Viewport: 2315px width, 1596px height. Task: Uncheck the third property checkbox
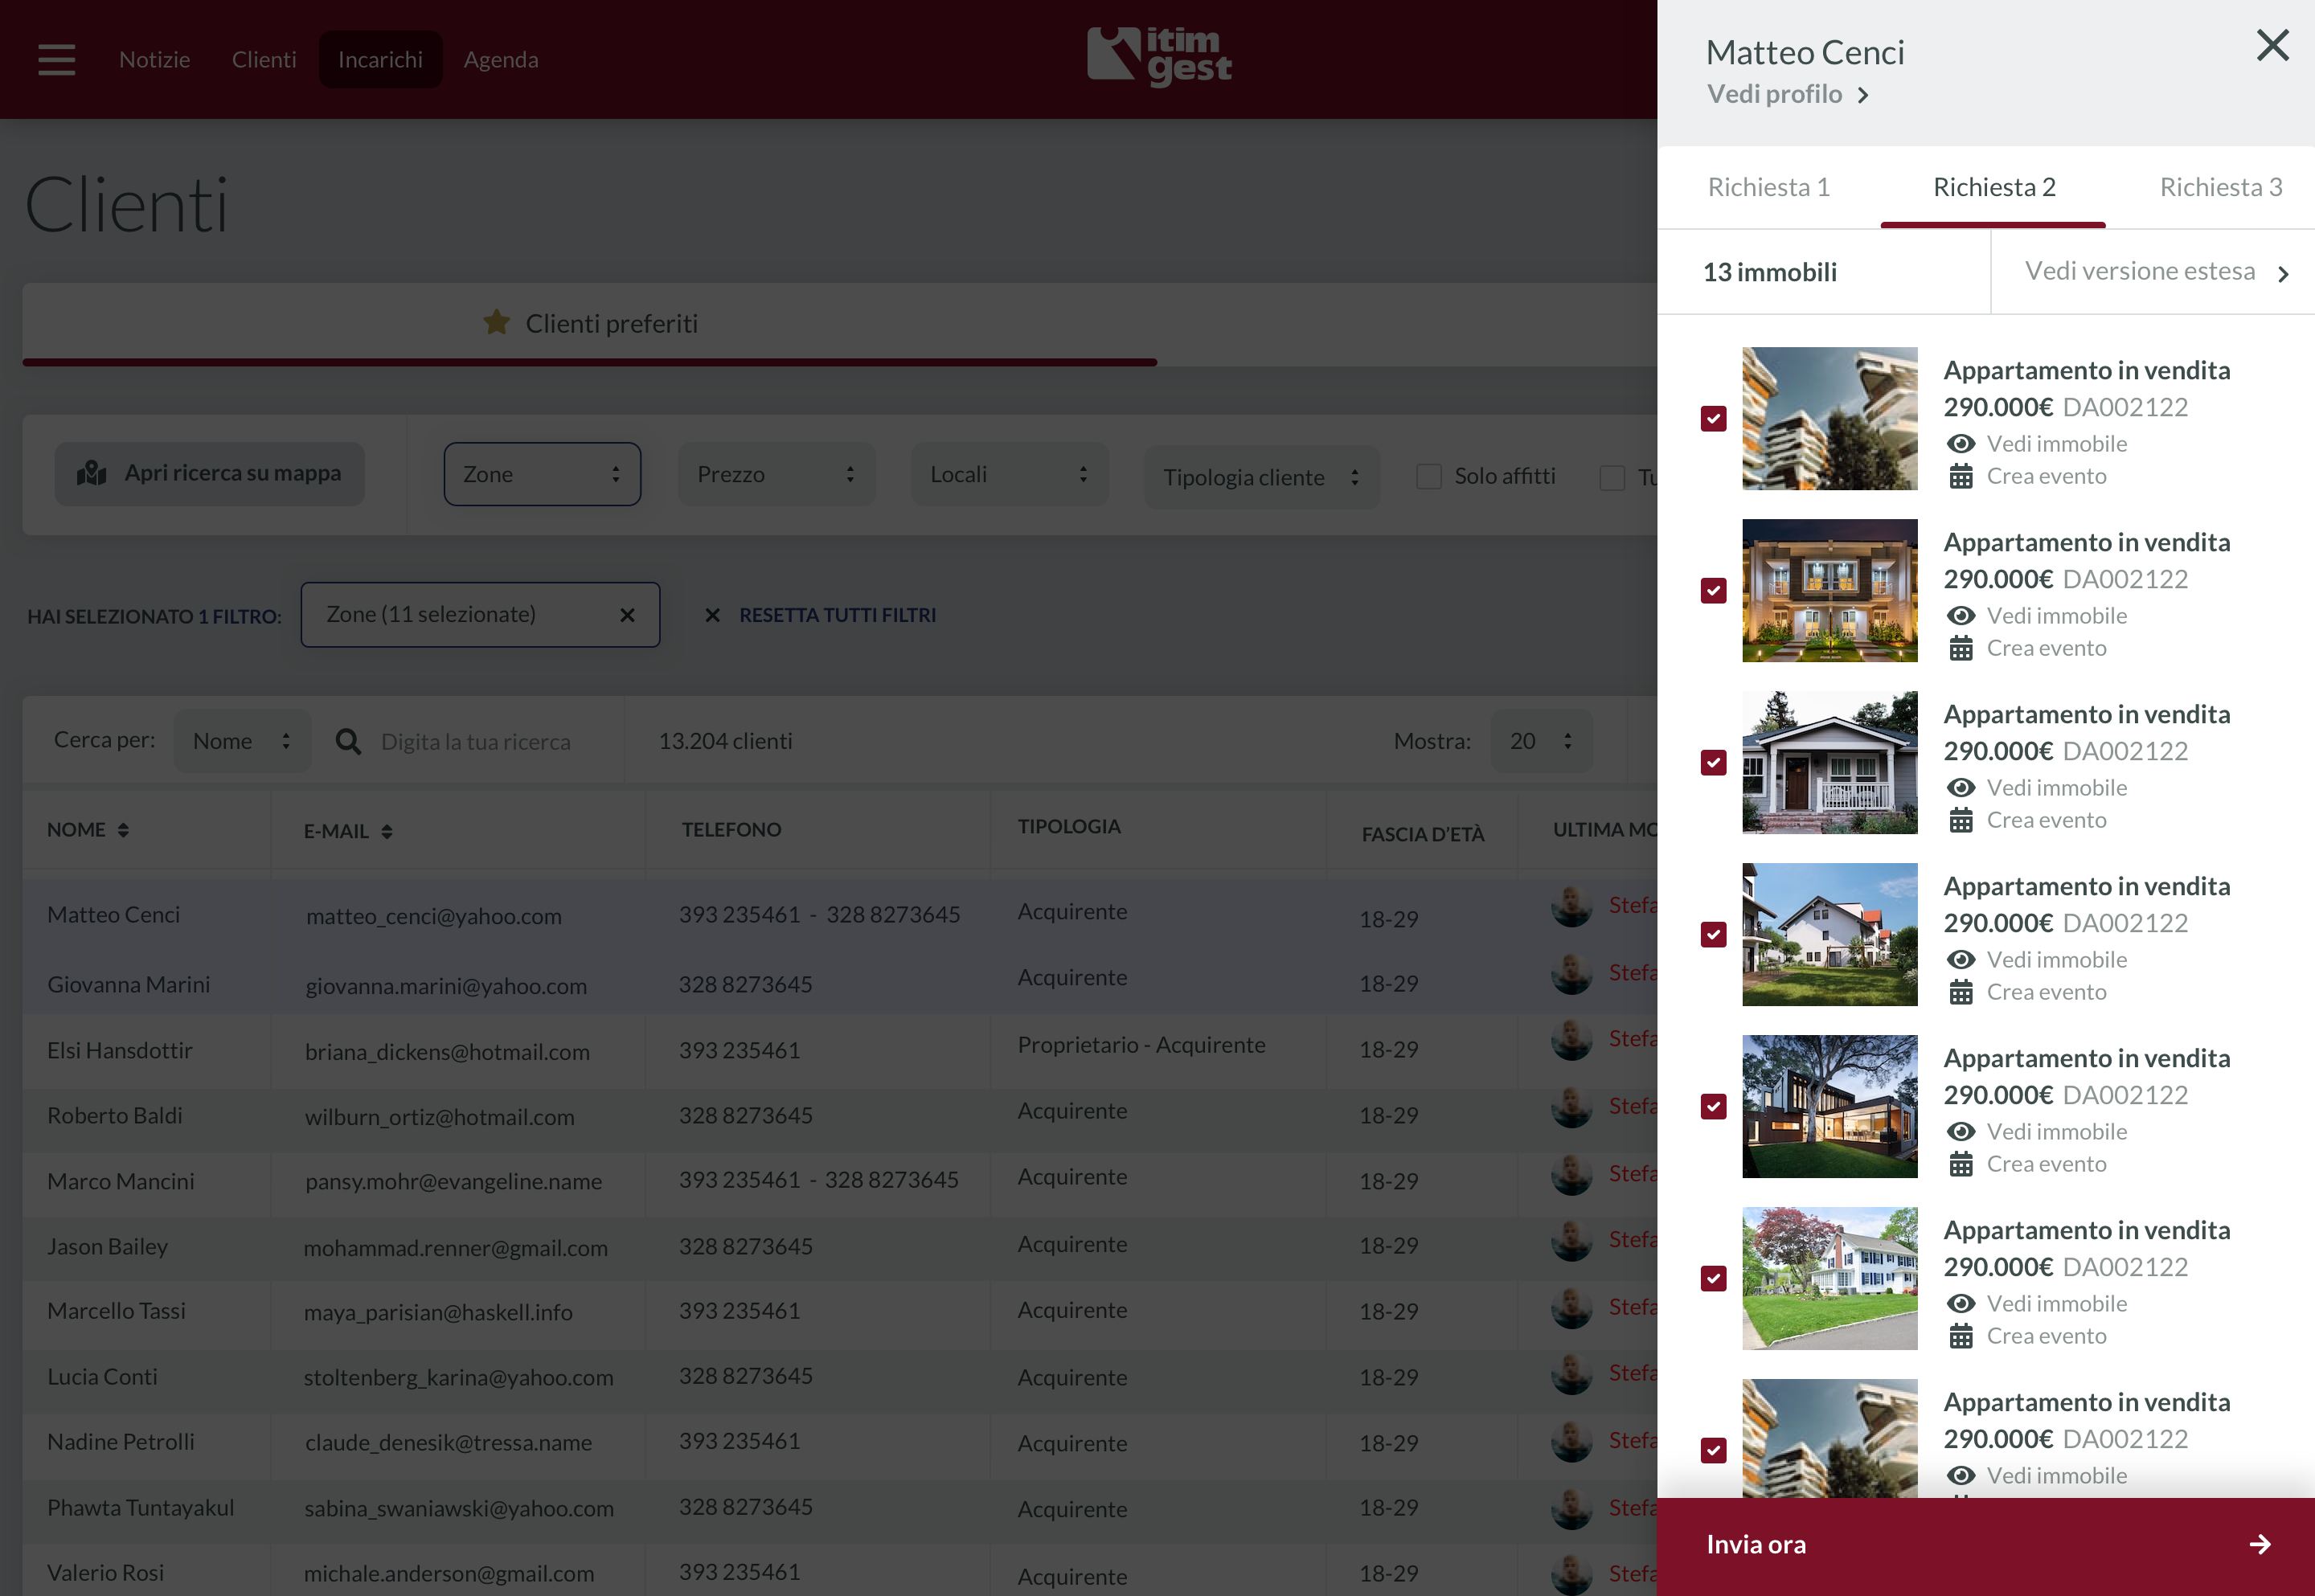point(1713,763)
